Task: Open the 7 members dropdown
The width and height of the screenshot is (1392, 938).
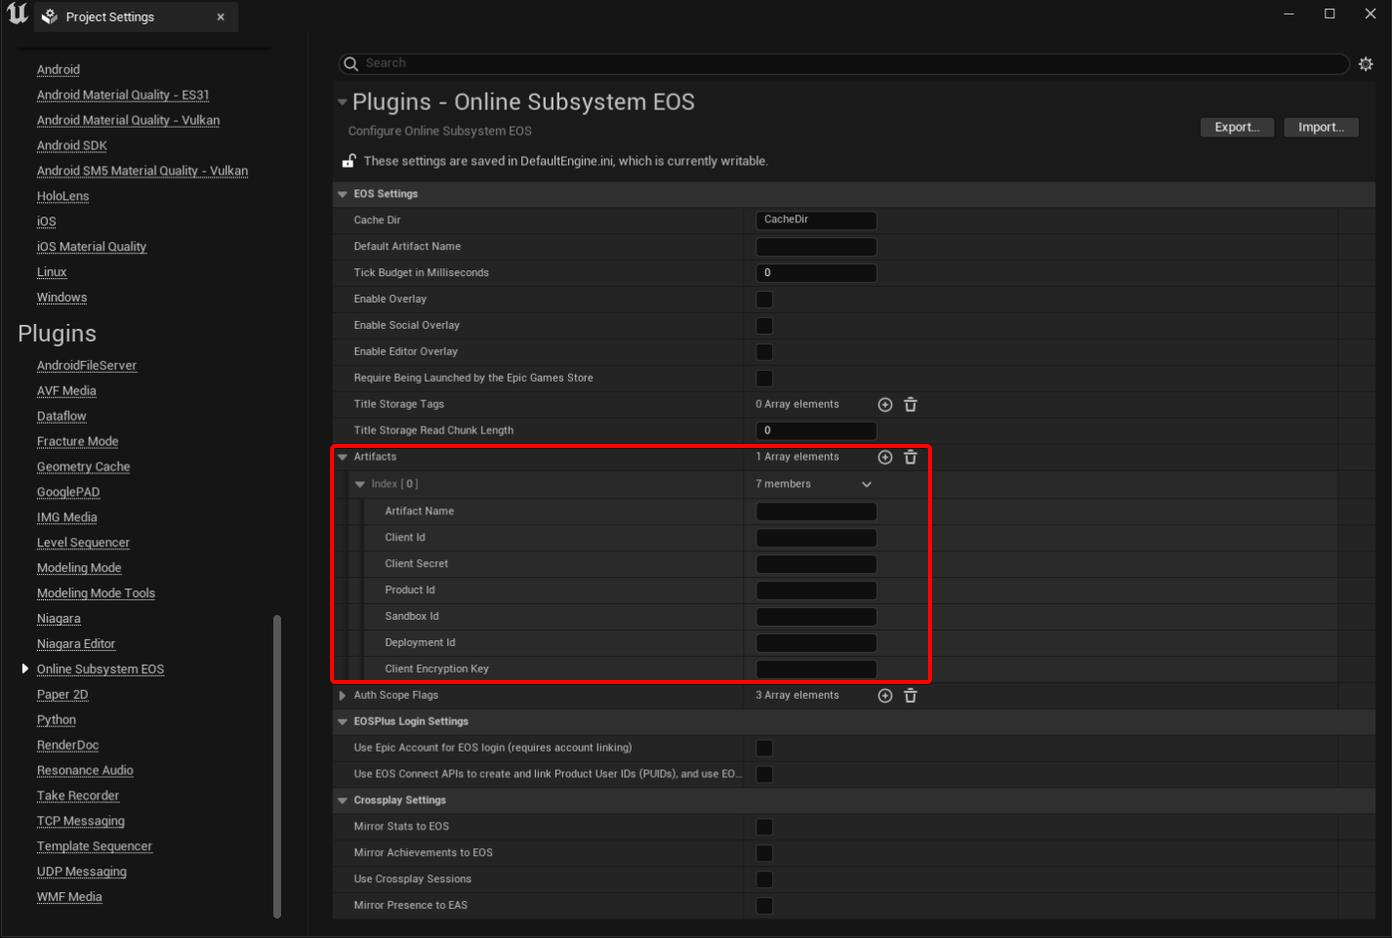Action: (866, 484)
